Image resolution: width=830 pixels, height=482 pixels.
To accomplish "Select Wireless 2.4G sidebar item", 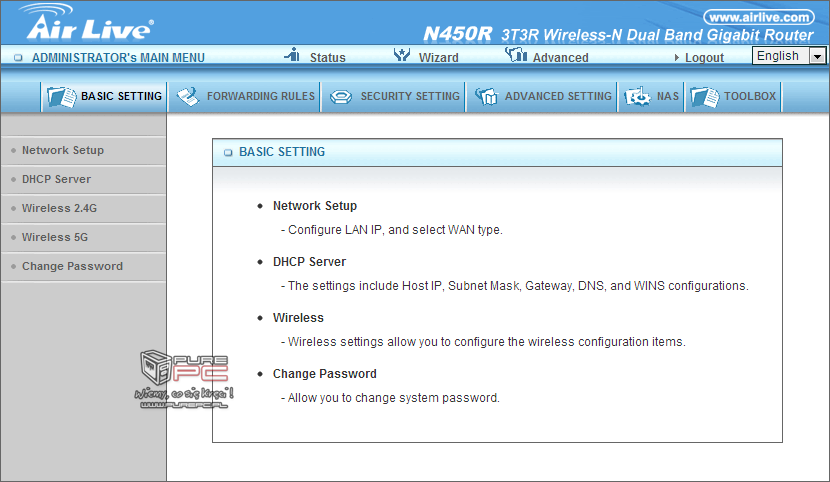I will (x=59, y=208).
